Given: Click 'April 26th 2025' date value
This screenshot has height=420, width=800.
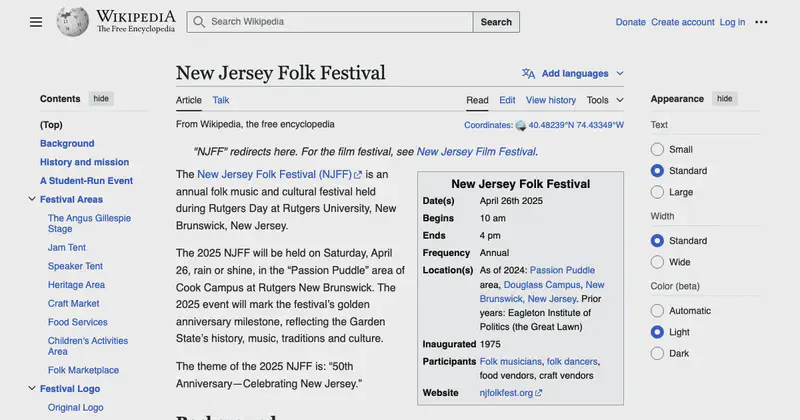Looking at the screenshot, I should pyautogui.click(x=511, y=201).
